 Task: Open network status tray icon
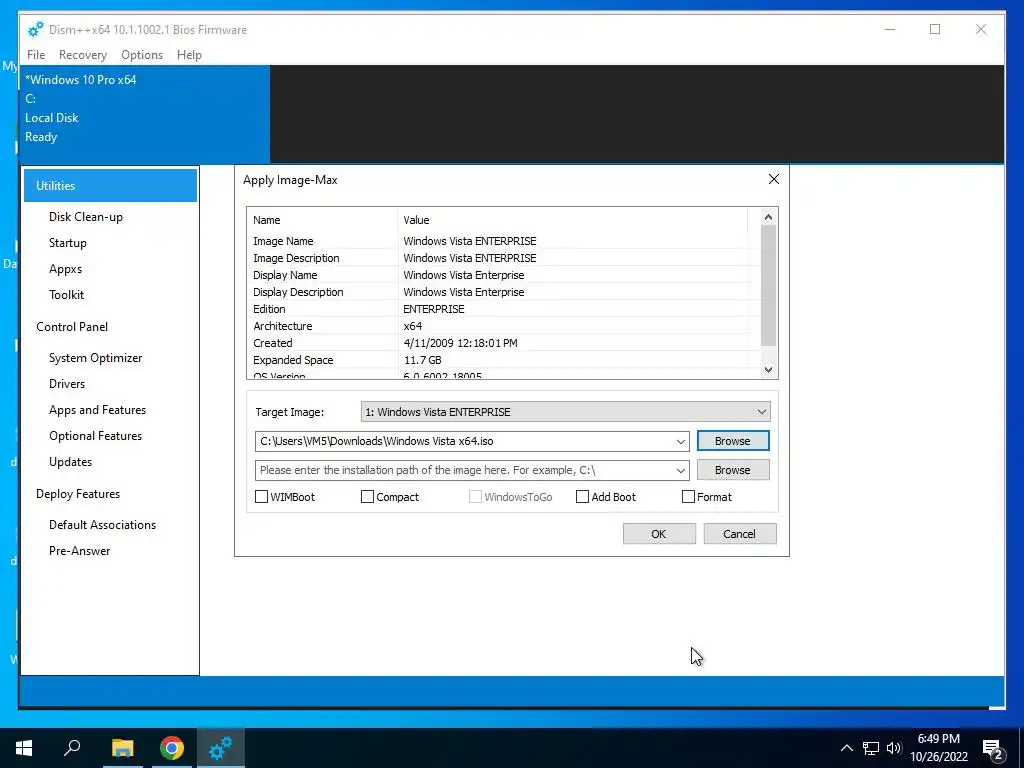871,748
